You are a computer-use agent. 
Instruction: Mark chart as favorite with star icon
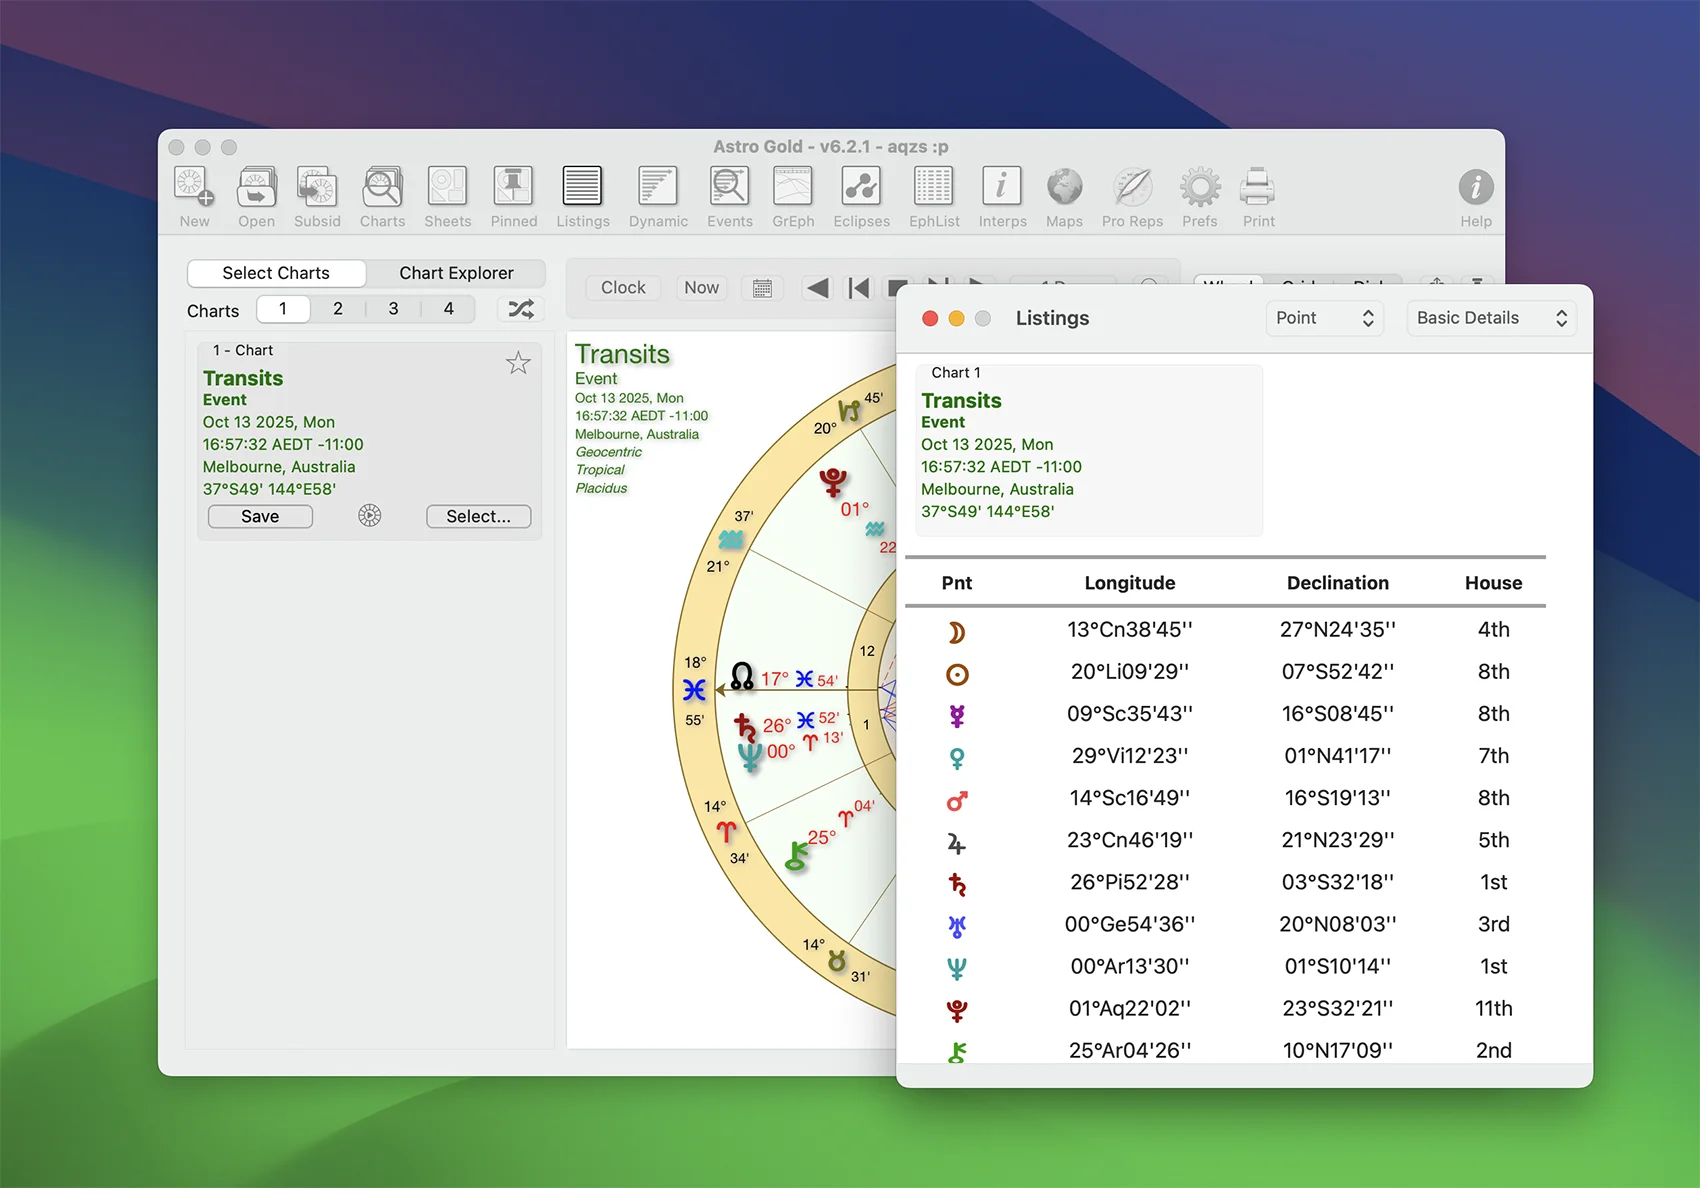point(518,363)
